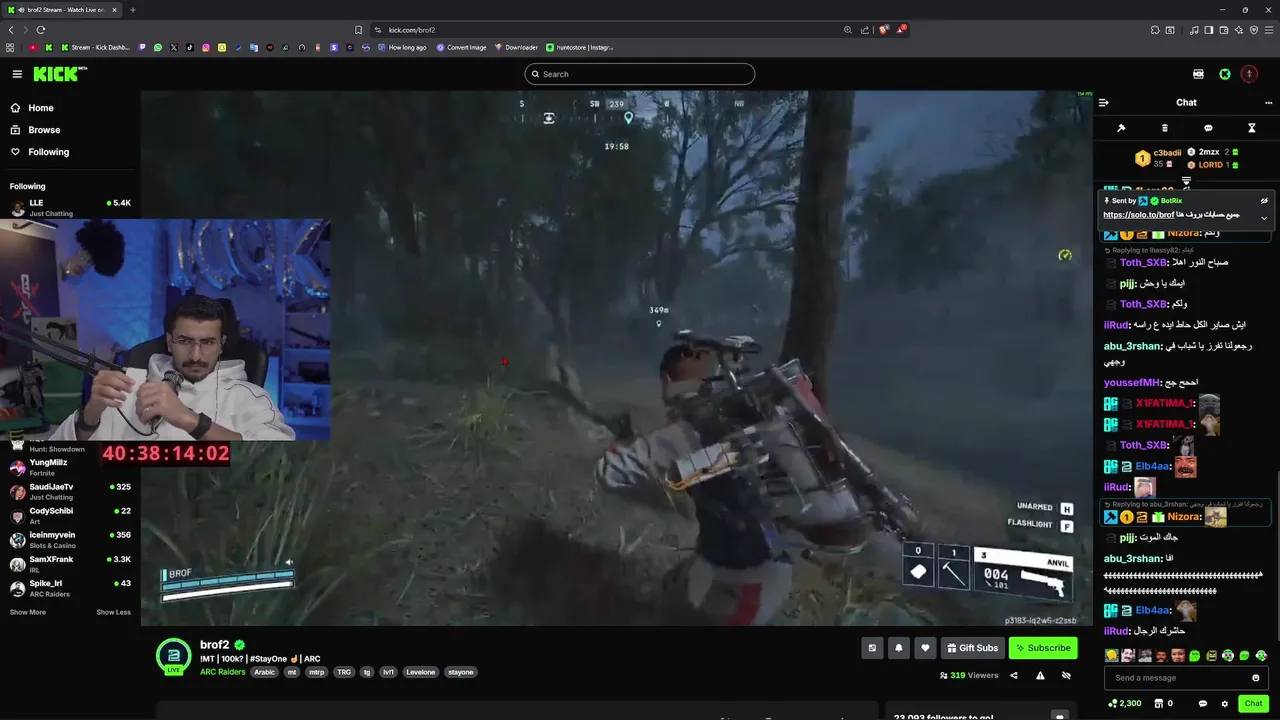Viewport: 1280px width, 720px height.
Task: Open the Brave Shields lion icon
Action: (884, 30)
